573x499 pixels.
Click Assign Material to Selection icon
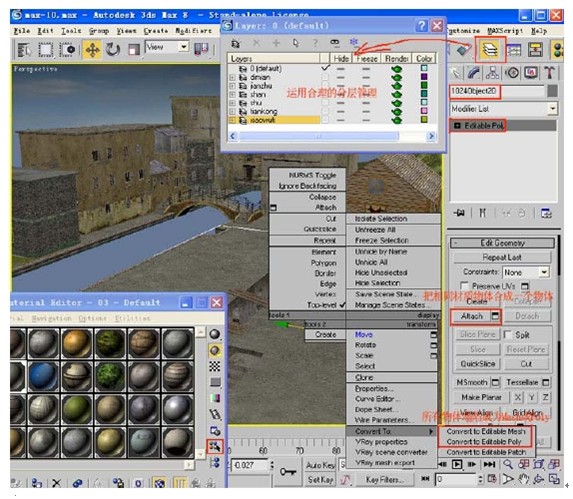(x=37, y=483)
